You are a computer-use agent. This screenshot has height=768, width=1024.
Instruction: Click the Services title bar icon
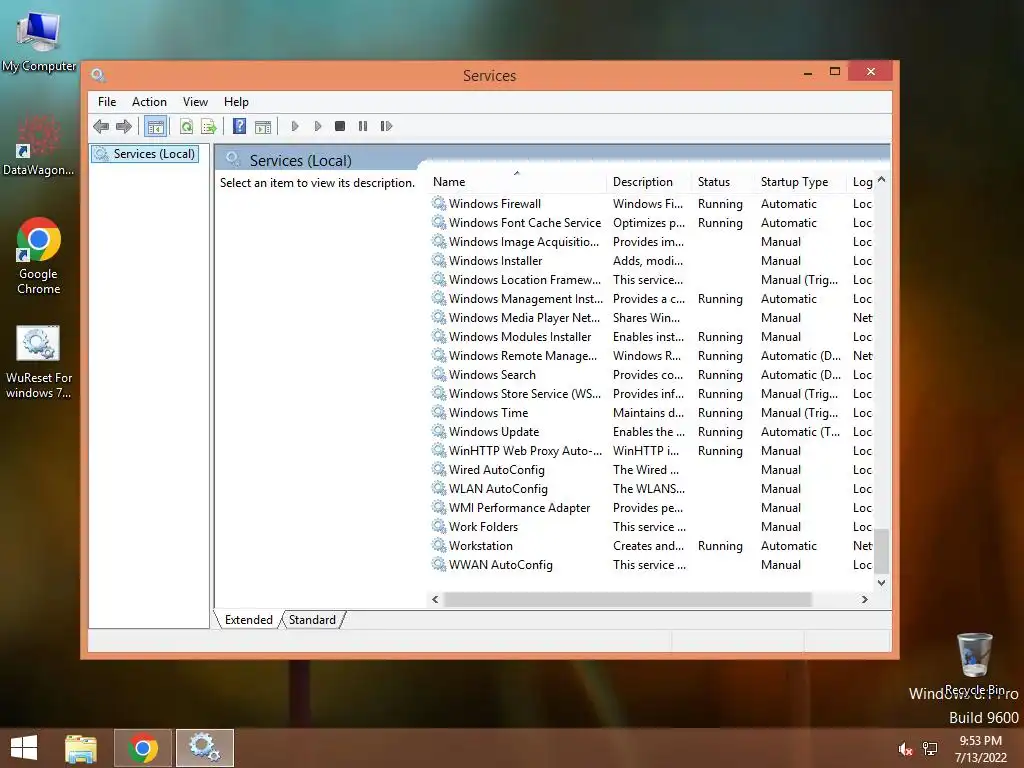[x=98, y=74]
